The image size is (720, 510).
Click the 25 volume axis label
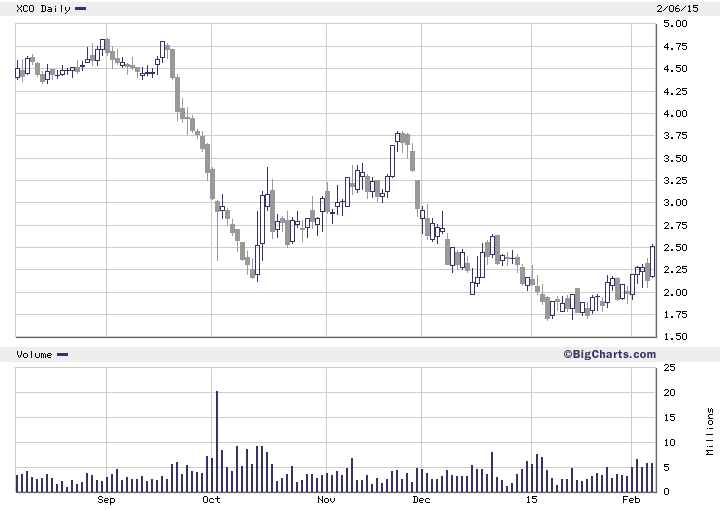tap(669, 368)
